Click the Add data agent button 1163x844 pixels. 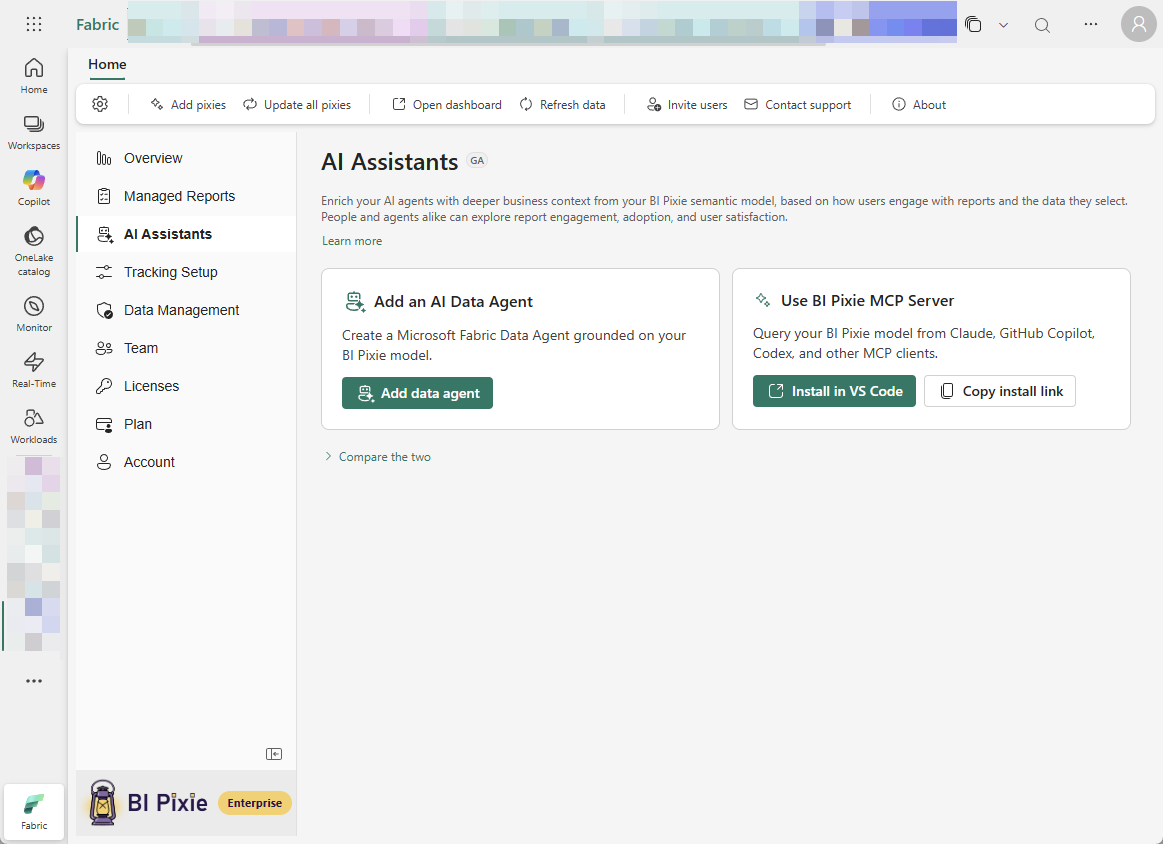[x=418, y=393]
